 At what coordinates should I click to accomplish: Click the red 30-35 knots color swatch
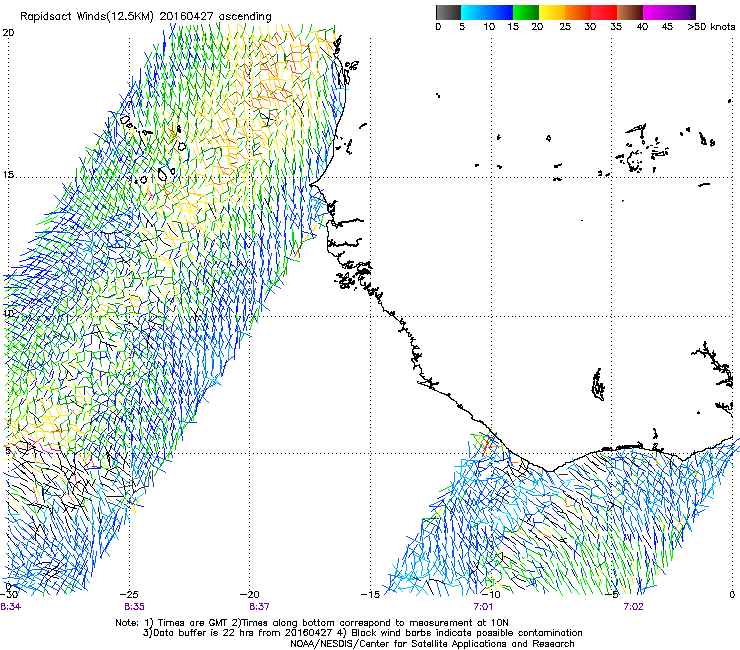coord(604,12)
